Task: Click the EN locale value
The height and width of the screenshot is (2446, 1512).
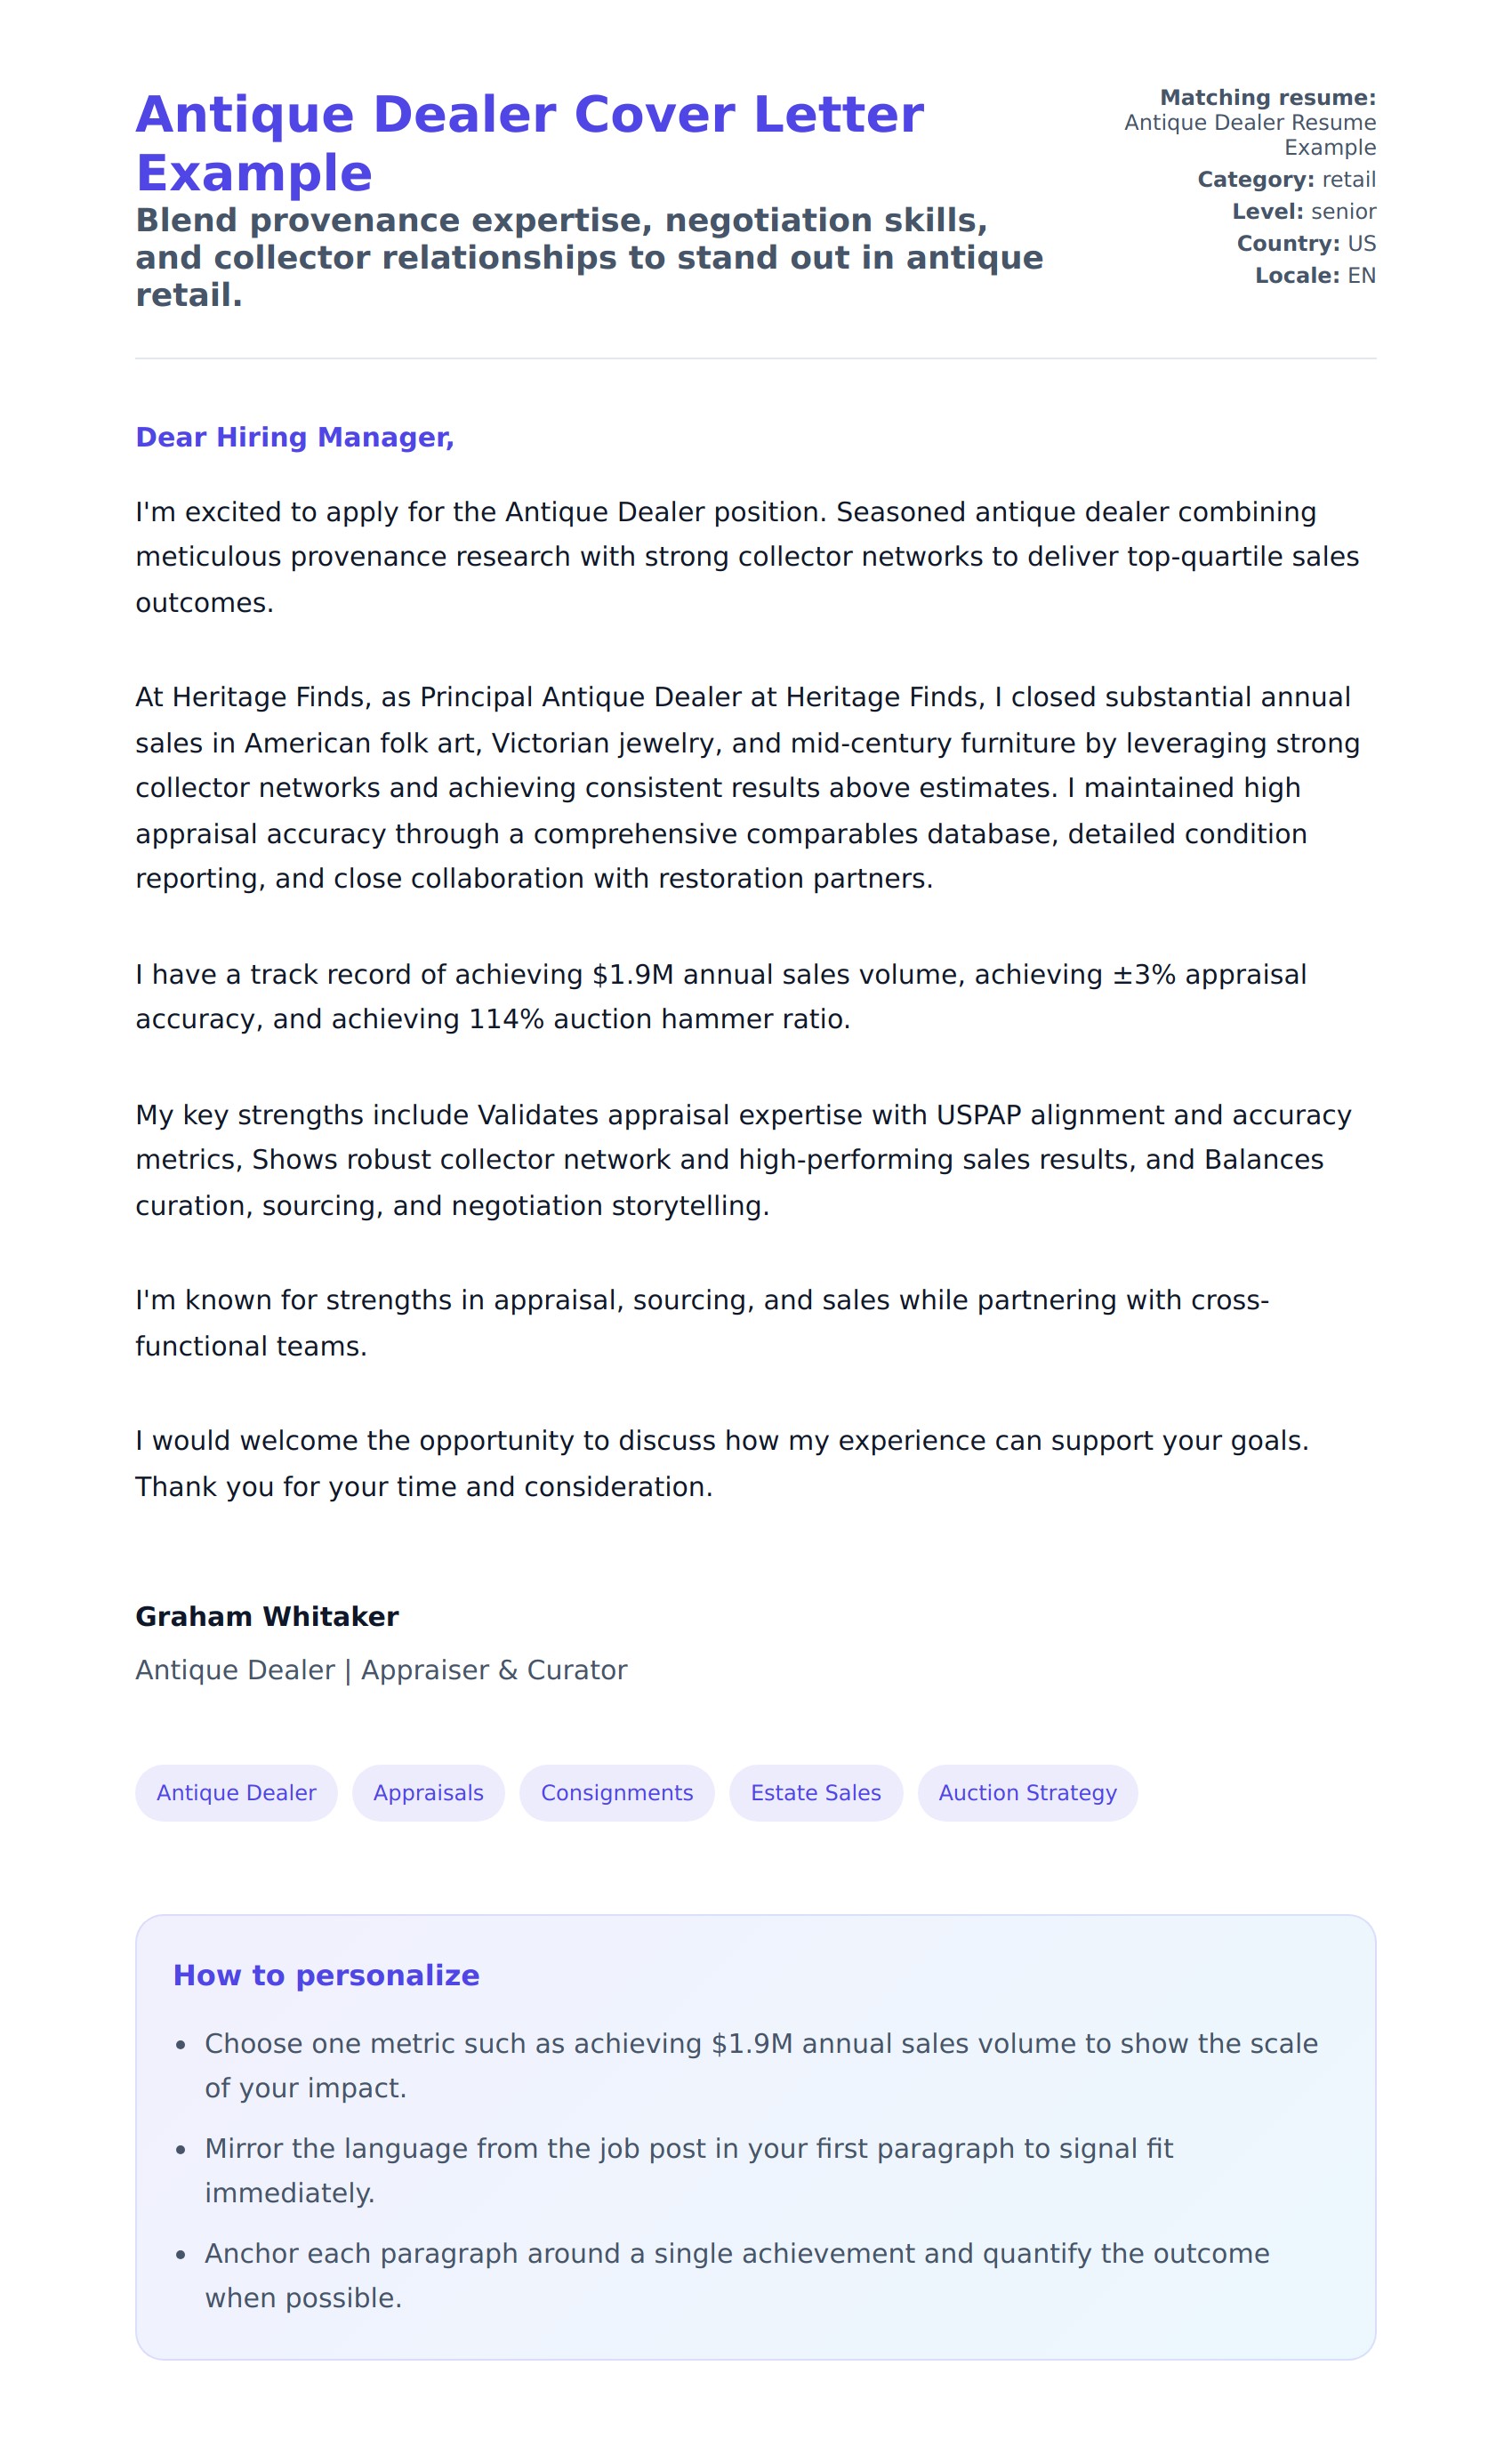Action: coord(1361,276)
